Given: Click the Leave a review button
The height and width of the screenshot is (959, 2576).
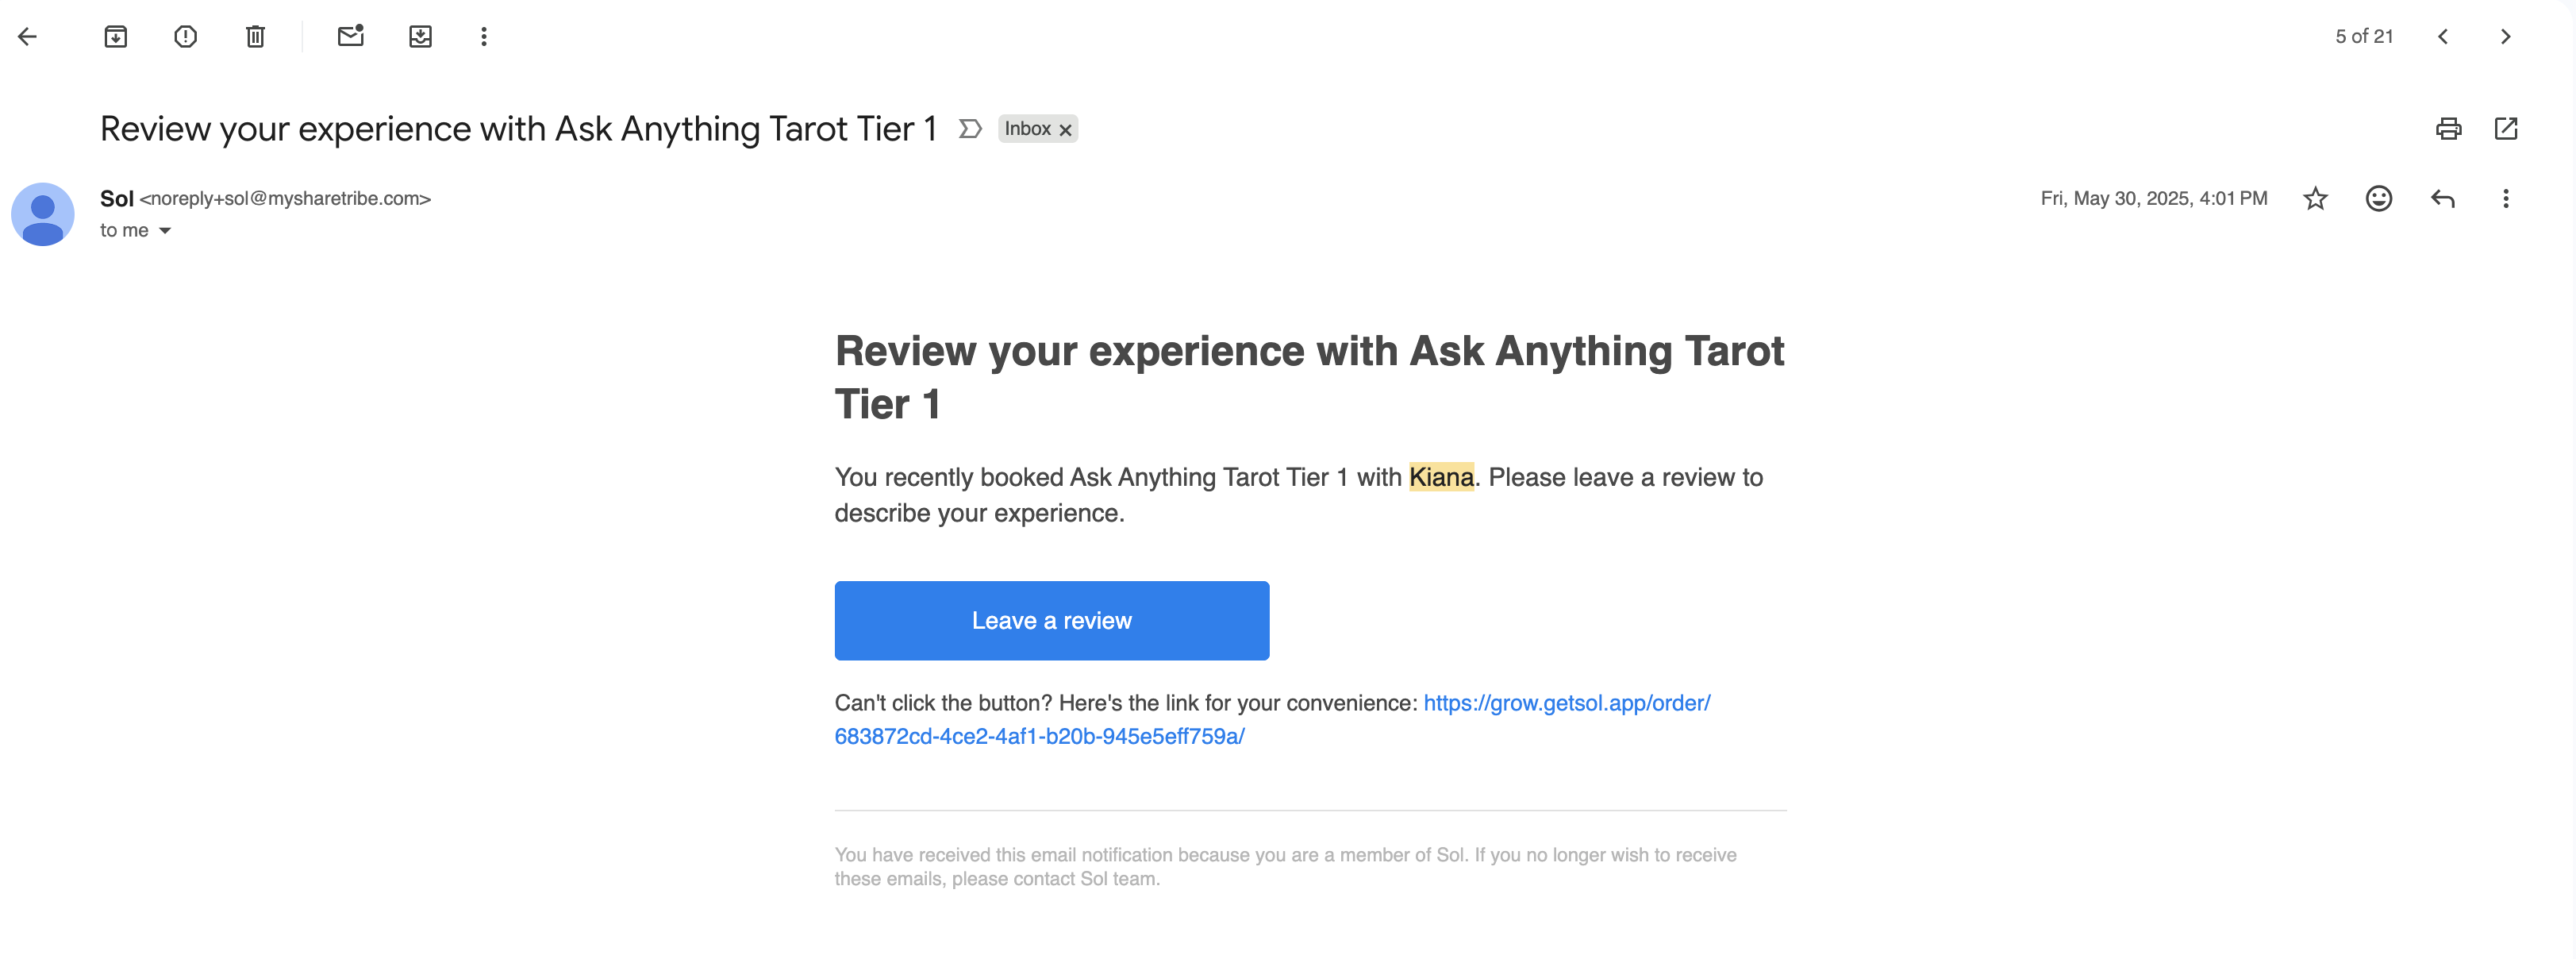Looking at the screenshot, I should pyautogui.click(x=1052, y=621).
